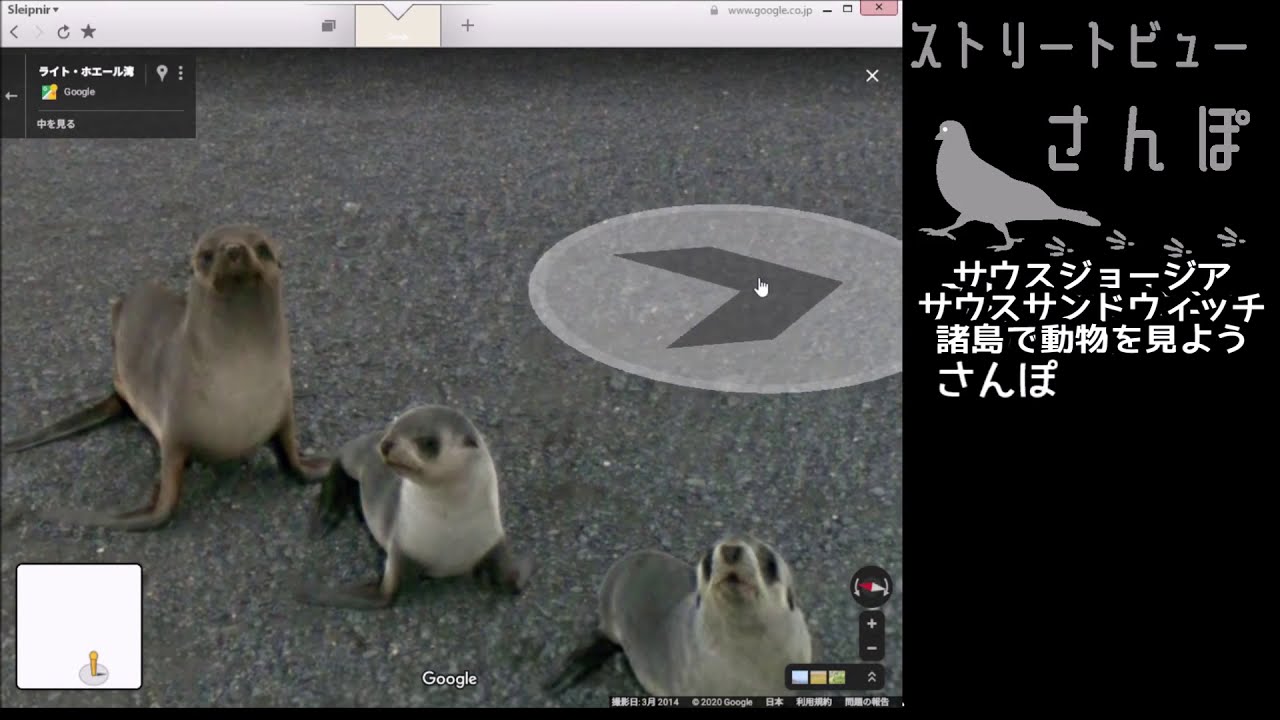The width and height of the screenshot is (1280, 720).
Task: Close Street View with the X button
Action: [872, 76]
